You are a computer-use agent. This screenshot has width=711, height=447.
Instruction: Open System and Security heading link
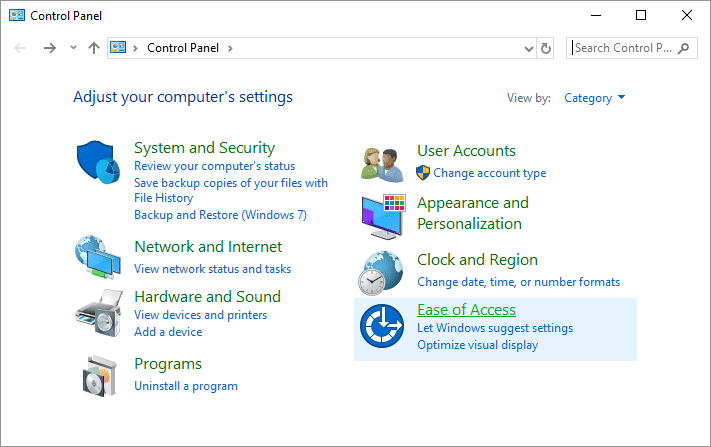coord(205,148)
